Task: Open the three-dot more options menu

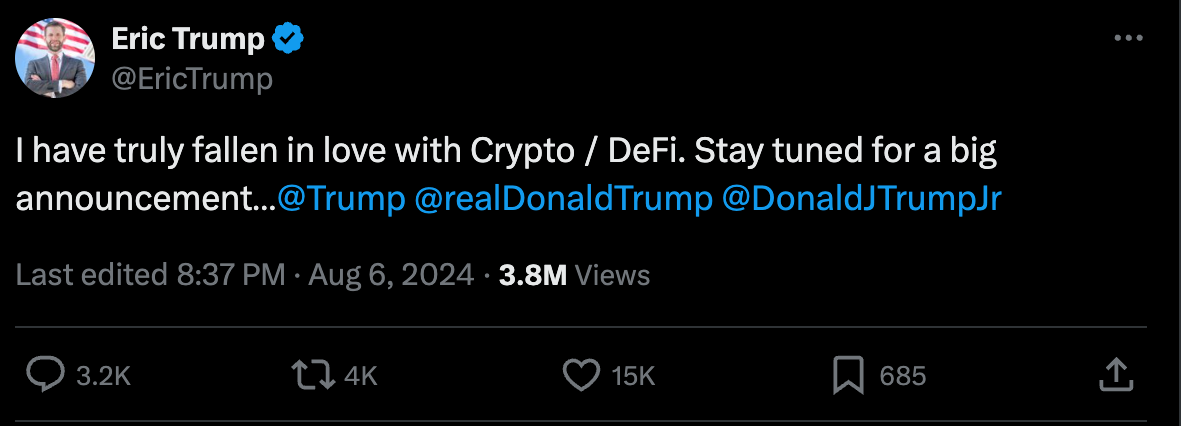Action: coord(1127,38)
